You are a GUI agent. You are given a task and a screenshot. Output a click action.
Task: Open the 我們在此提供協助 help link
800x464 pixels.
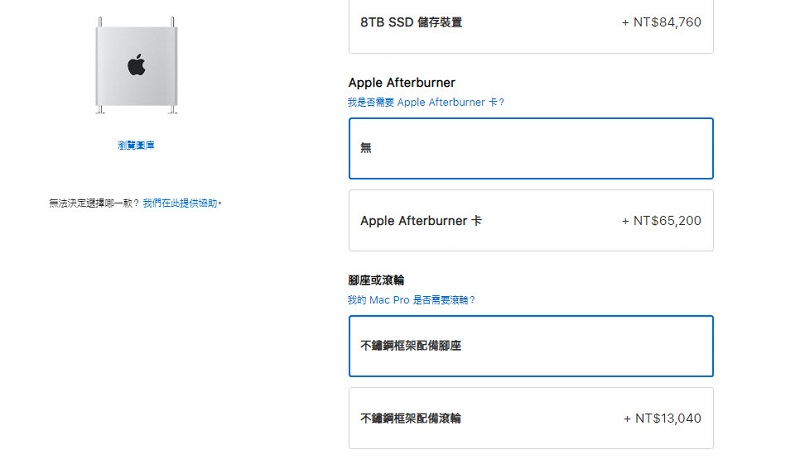[180, 203]
